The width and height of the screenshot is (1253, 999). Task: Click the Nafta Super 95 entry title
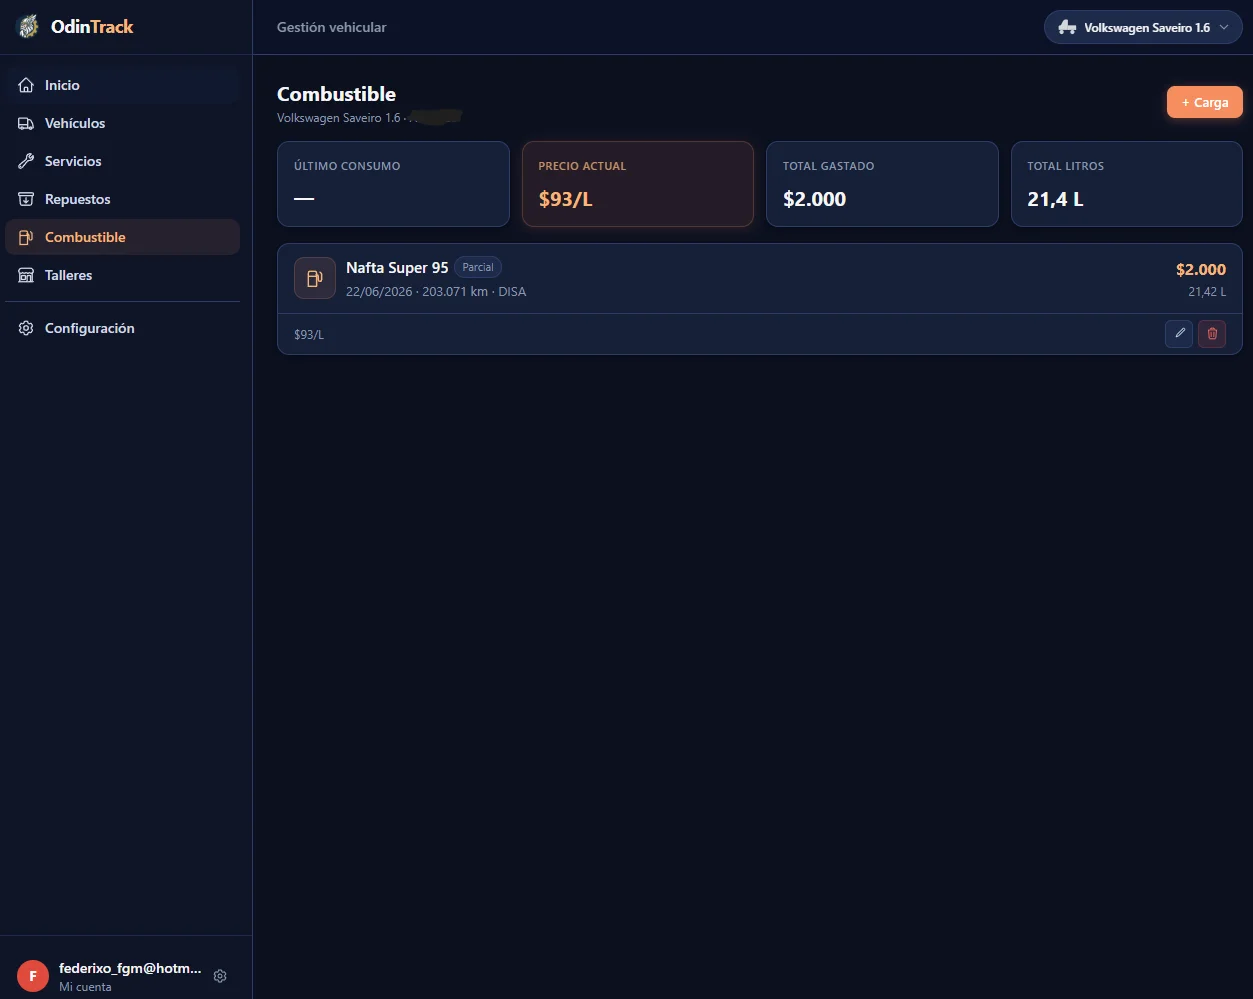[x=397, y=268]
